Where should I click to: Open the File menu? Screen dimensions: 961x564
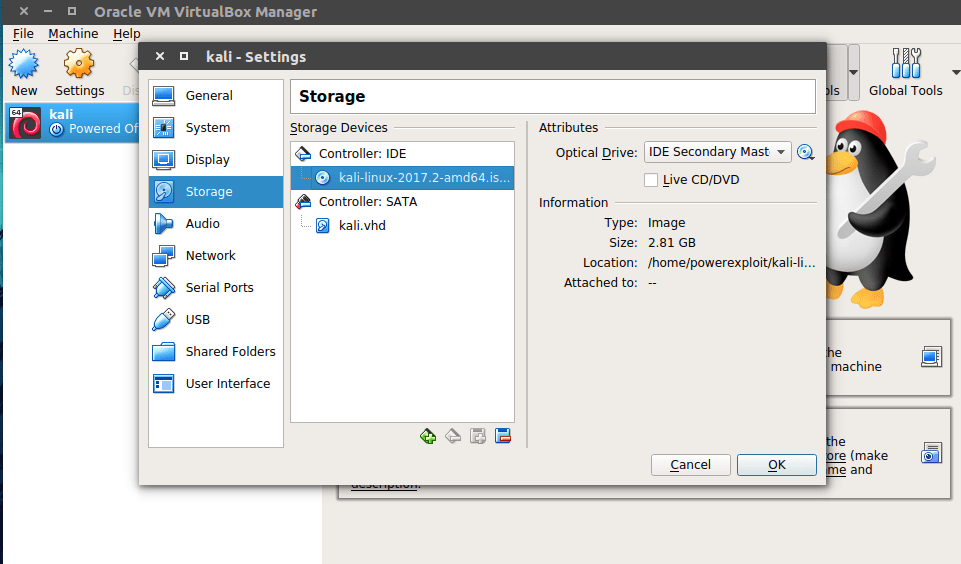pyautogui.click(x=23, y=34)
